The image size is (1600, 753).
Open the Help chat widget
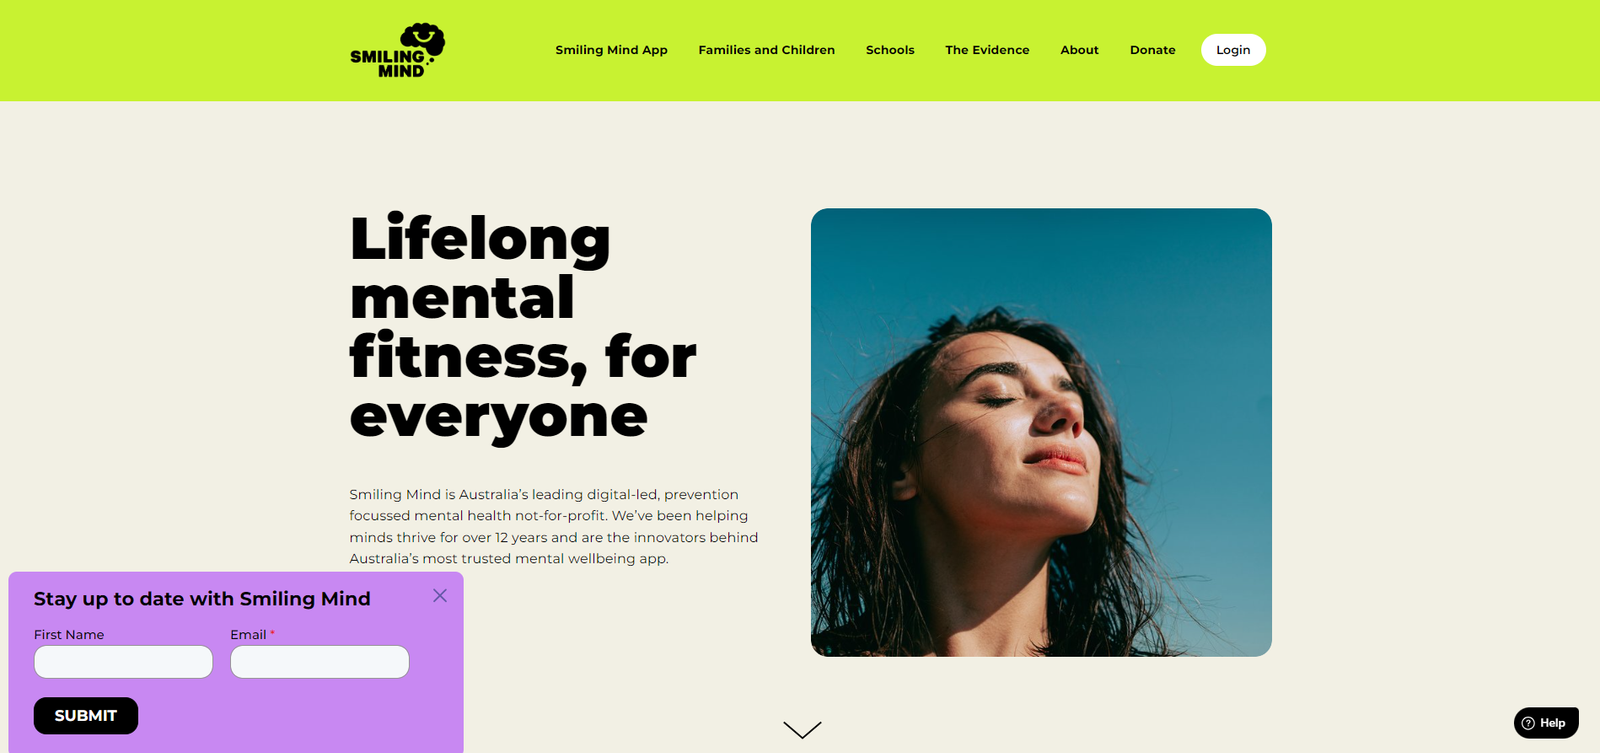pos(1546,723)
